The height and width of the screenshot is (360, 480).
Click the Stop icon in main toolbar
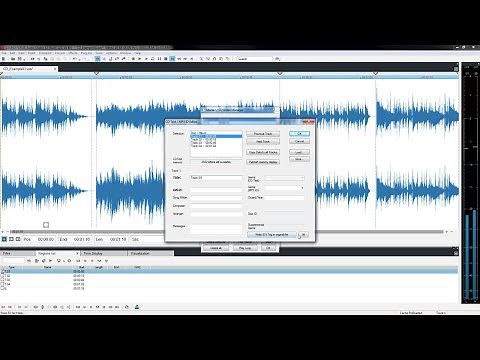166,59
